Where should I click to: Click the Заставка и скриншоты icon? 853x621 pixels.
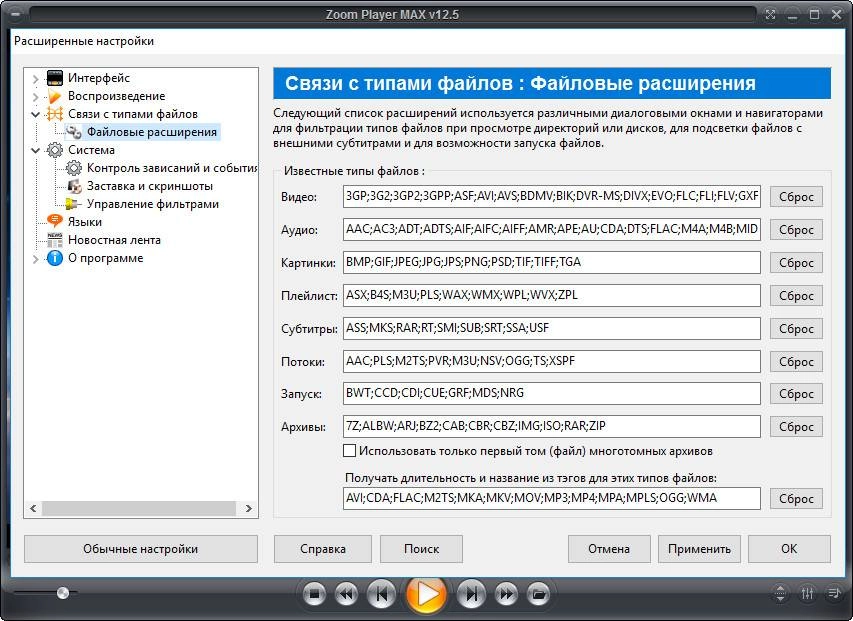(73, 186)
